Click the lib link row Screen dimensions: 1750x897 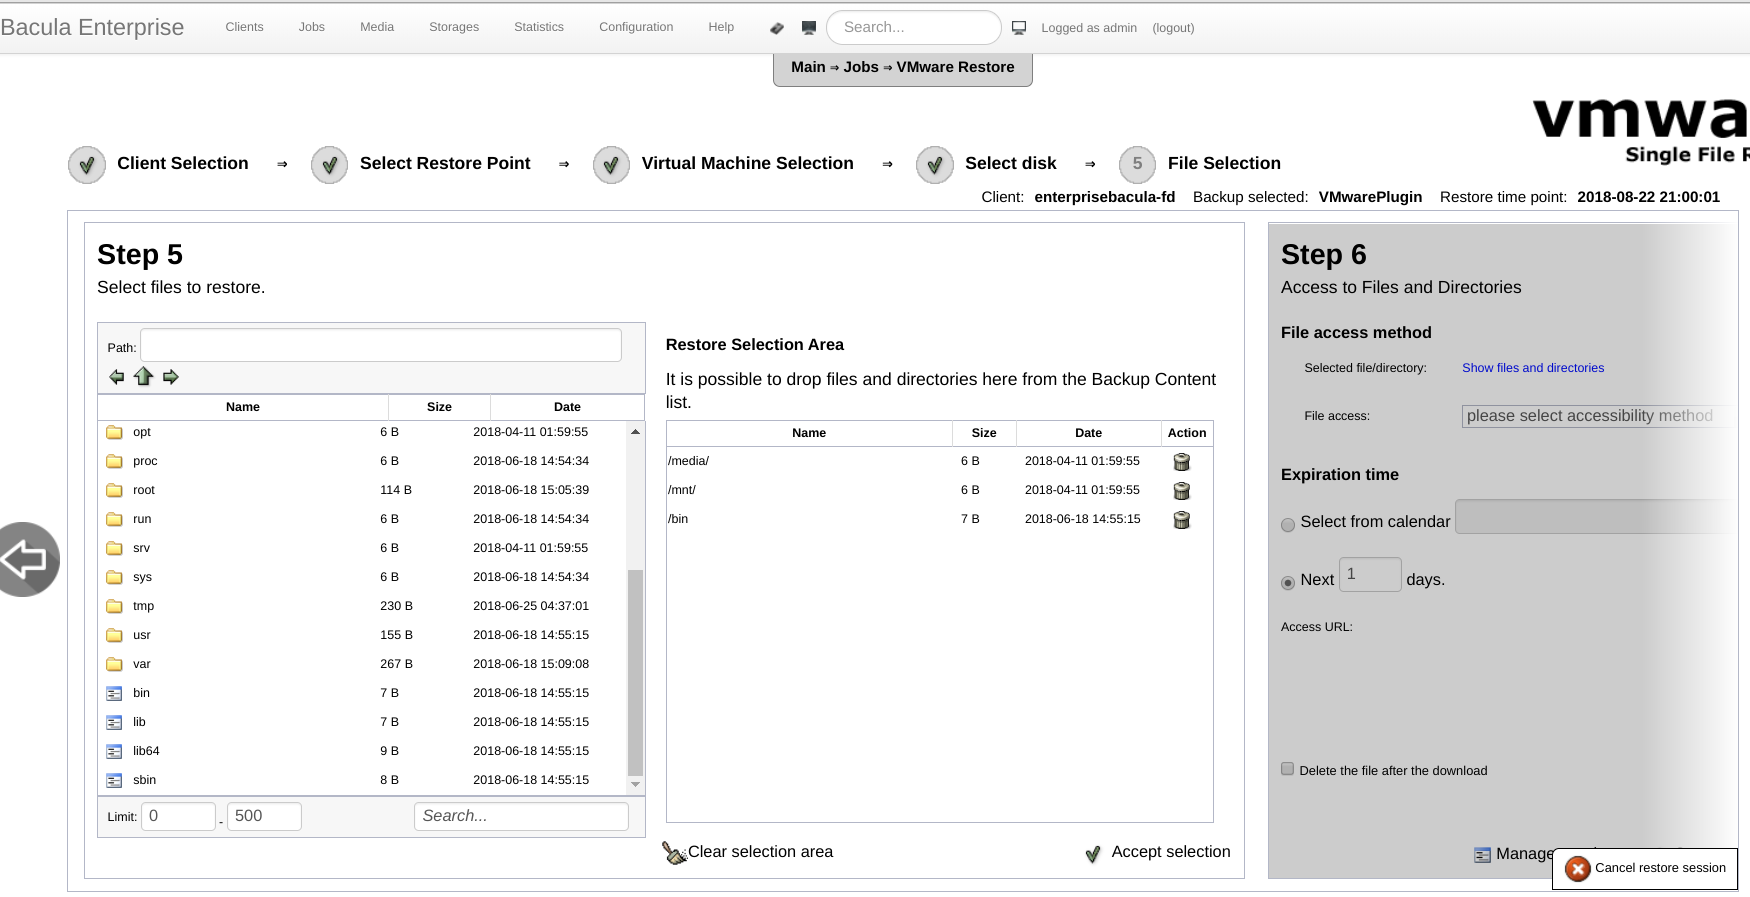pyautogui.click(x=362, y=722)
